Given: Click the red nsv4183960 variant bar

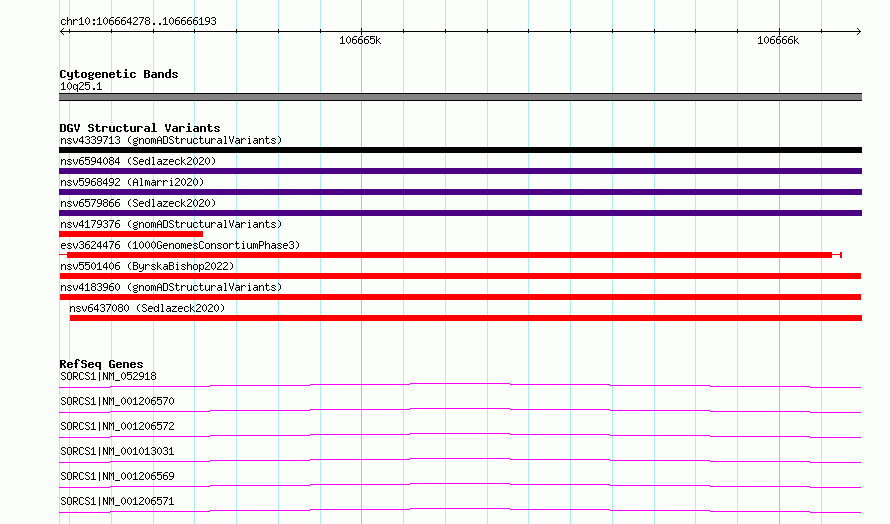Looking at the screenshot, I should [x=460, y=297].
